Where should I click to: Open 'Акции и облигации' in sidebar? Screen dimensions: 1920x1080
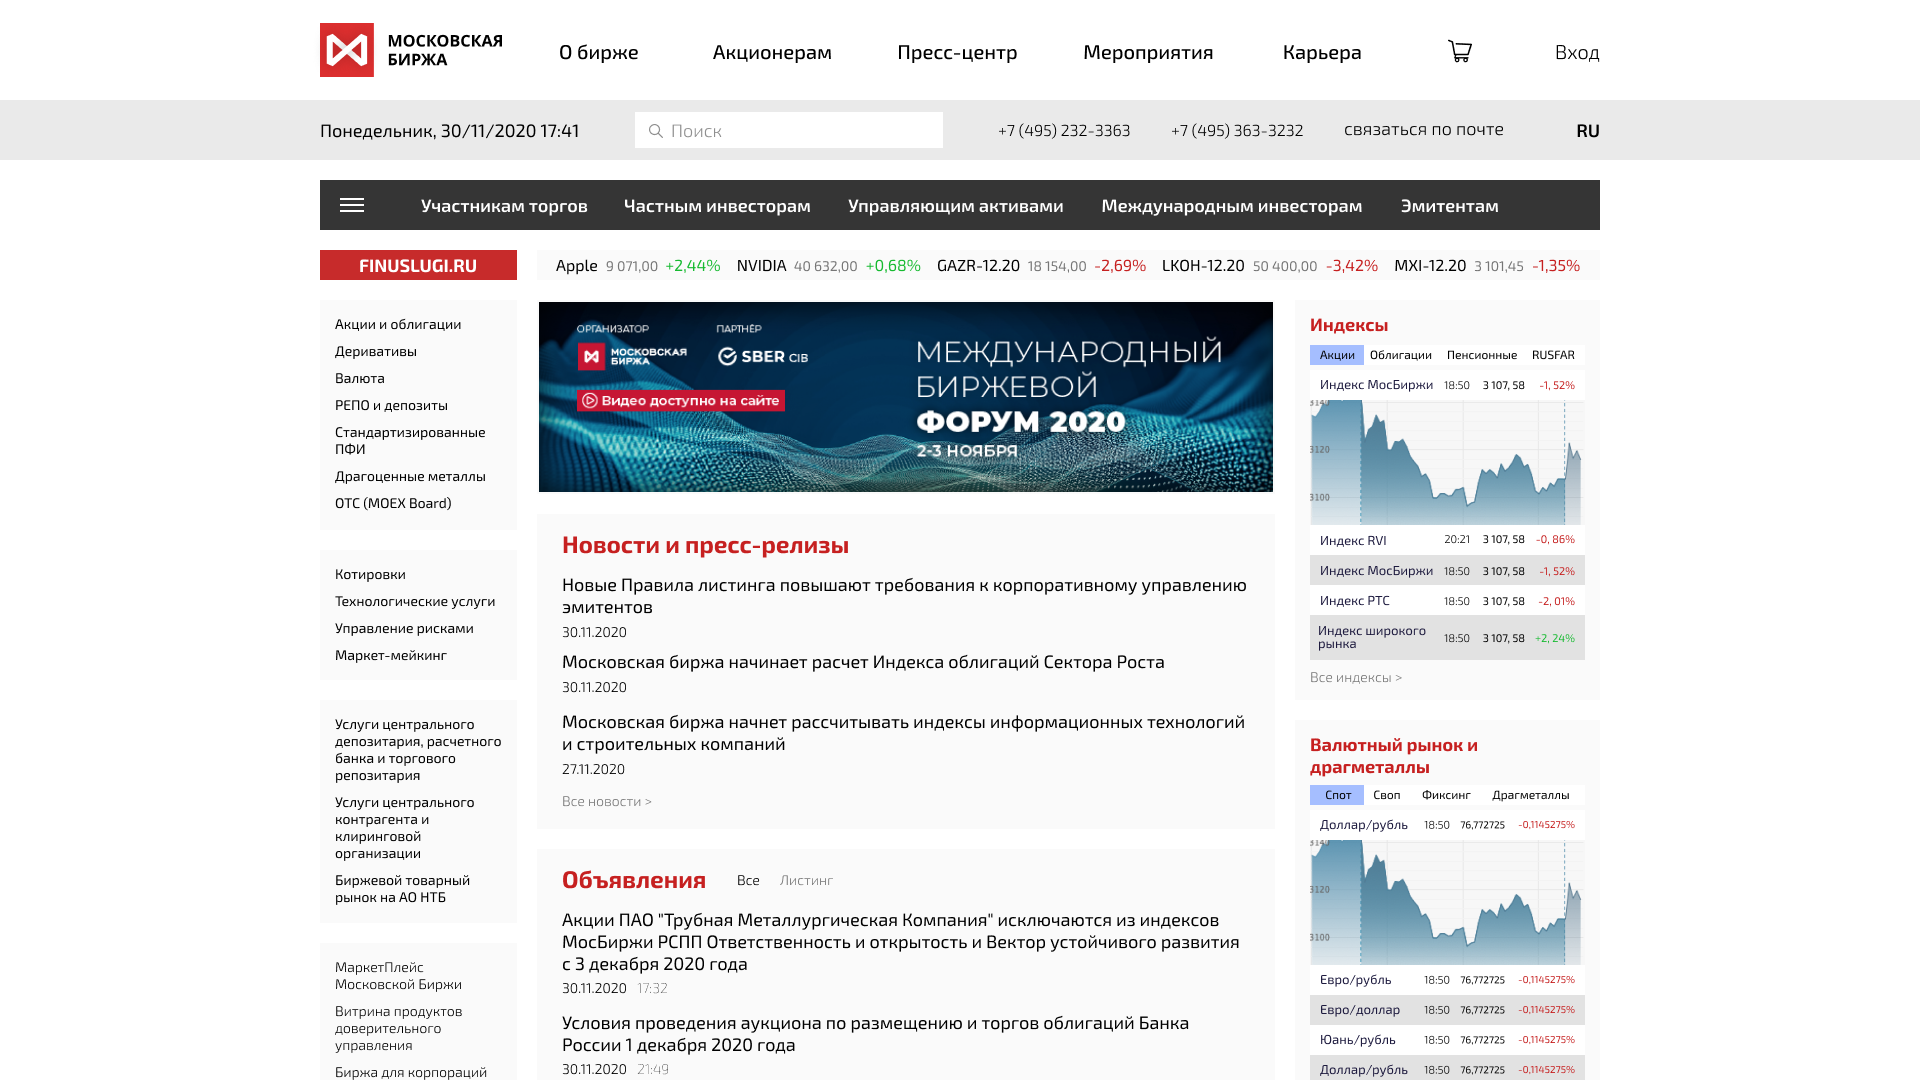click(x=398, y=324)
